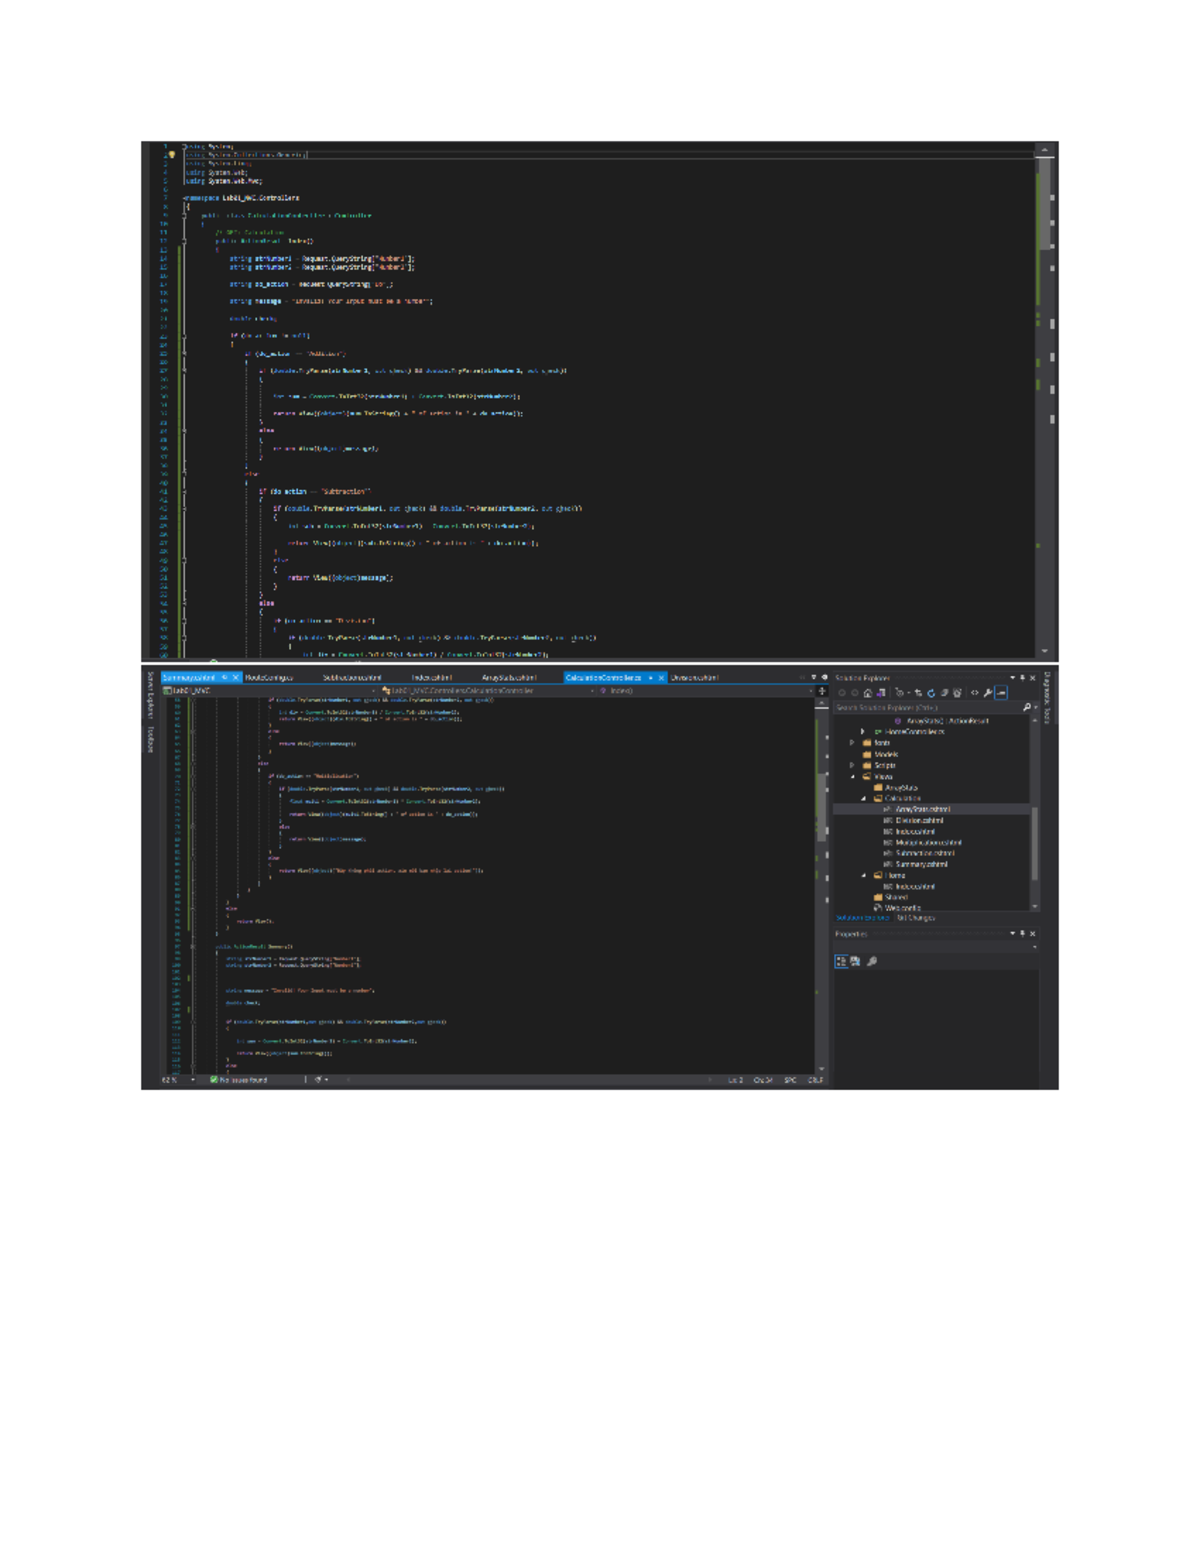The image size is (1200, 1553).
Task: Open project Properties with the wrench icon
Action: click(x=988, y=693)
